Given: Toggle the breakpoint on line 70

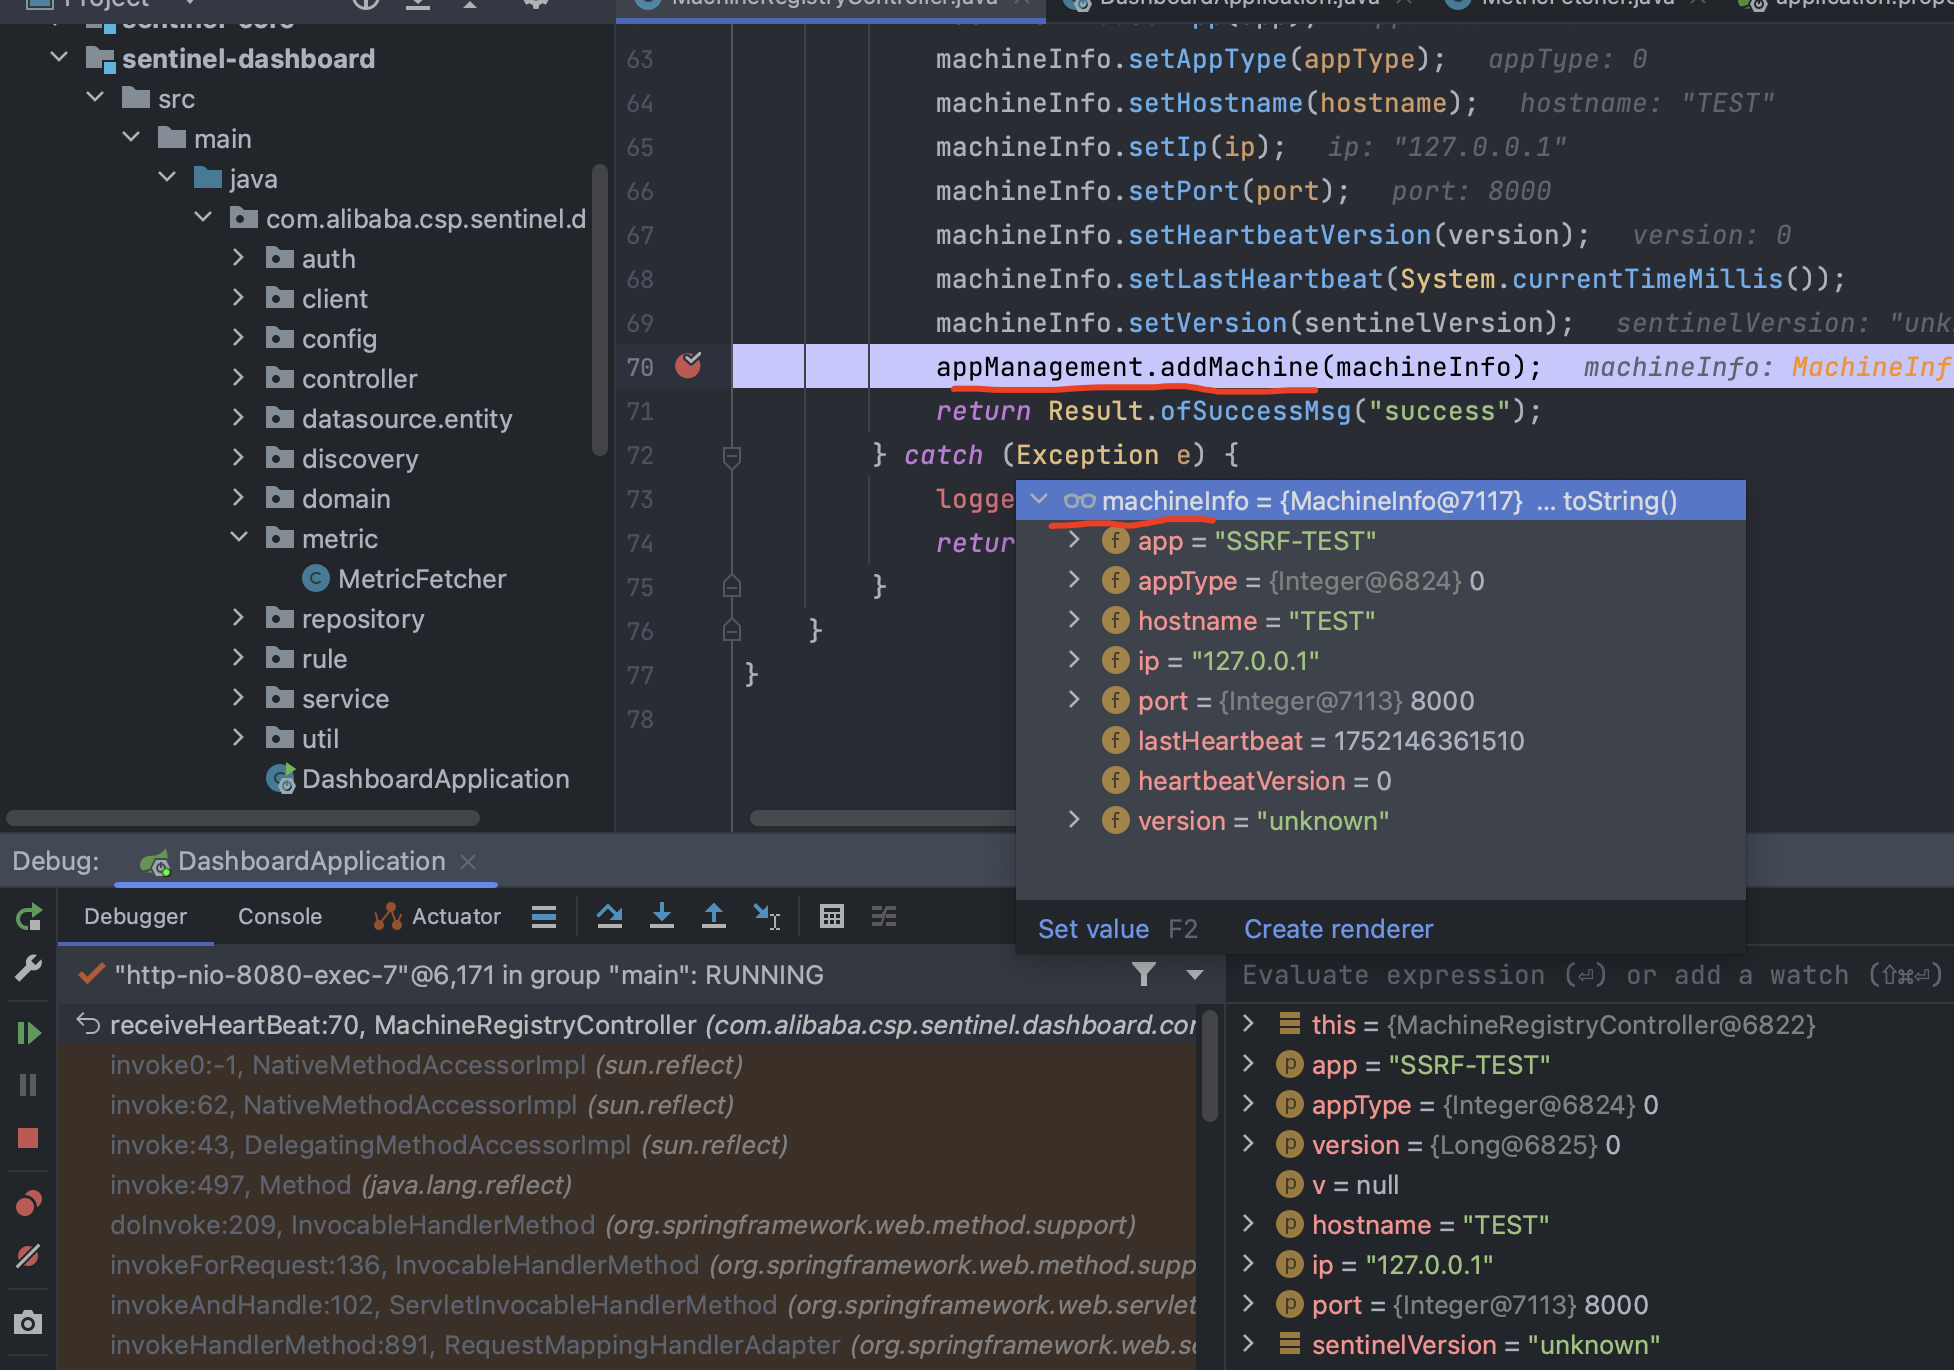Looking at the screenshot, I should (x=688, y=366).
